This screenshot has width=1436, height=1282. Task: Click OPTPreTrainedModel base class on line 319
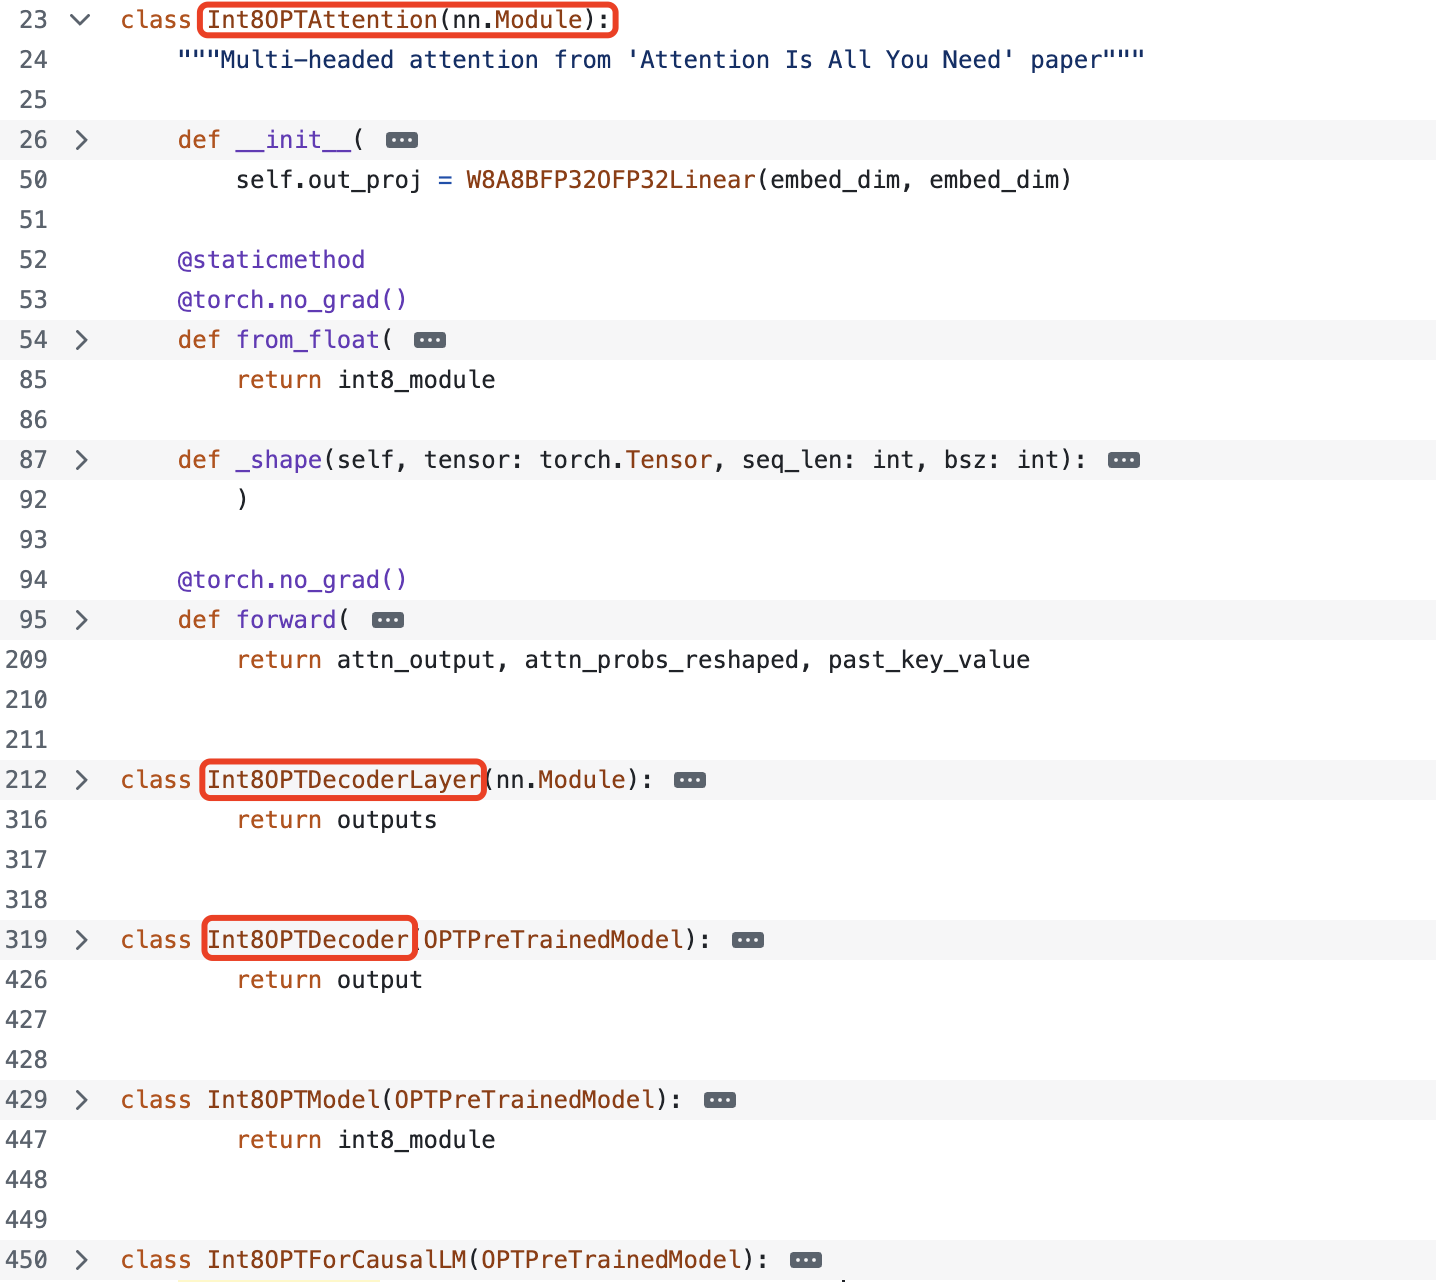(553, 940)
